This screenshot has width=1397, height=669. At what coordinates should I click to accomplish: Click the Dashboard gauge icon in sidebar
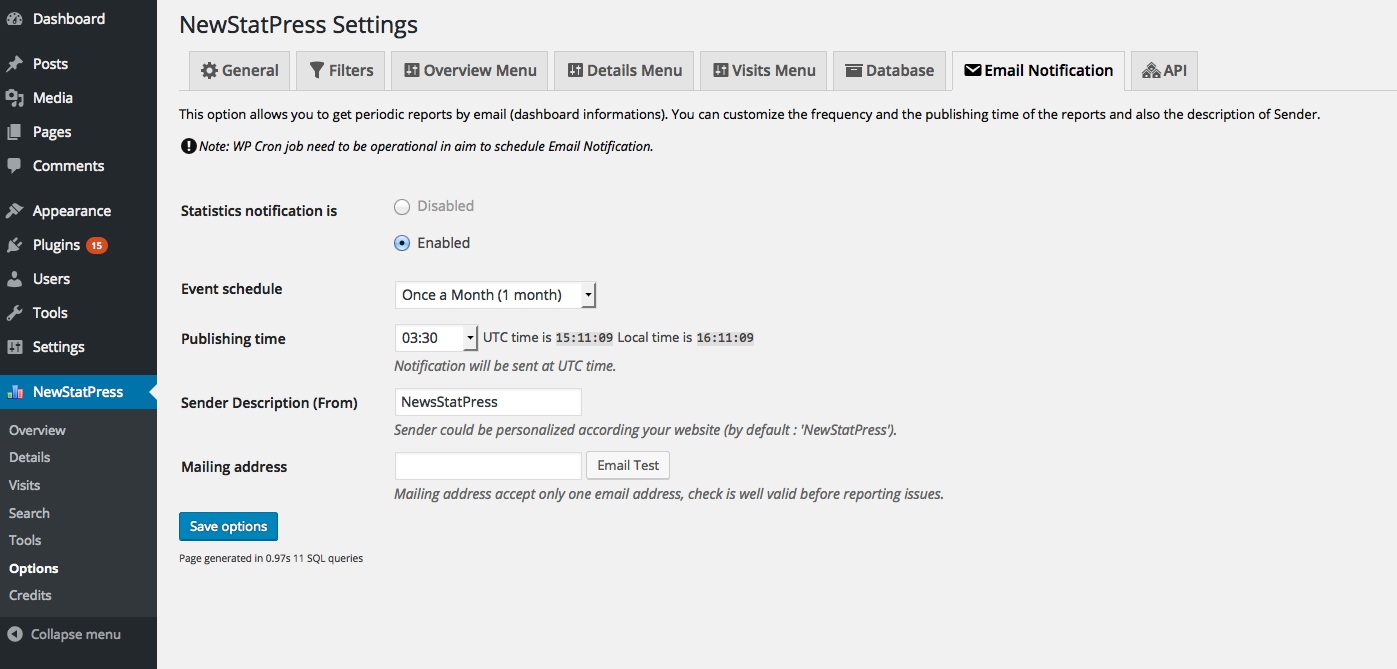tap(15, 19)
